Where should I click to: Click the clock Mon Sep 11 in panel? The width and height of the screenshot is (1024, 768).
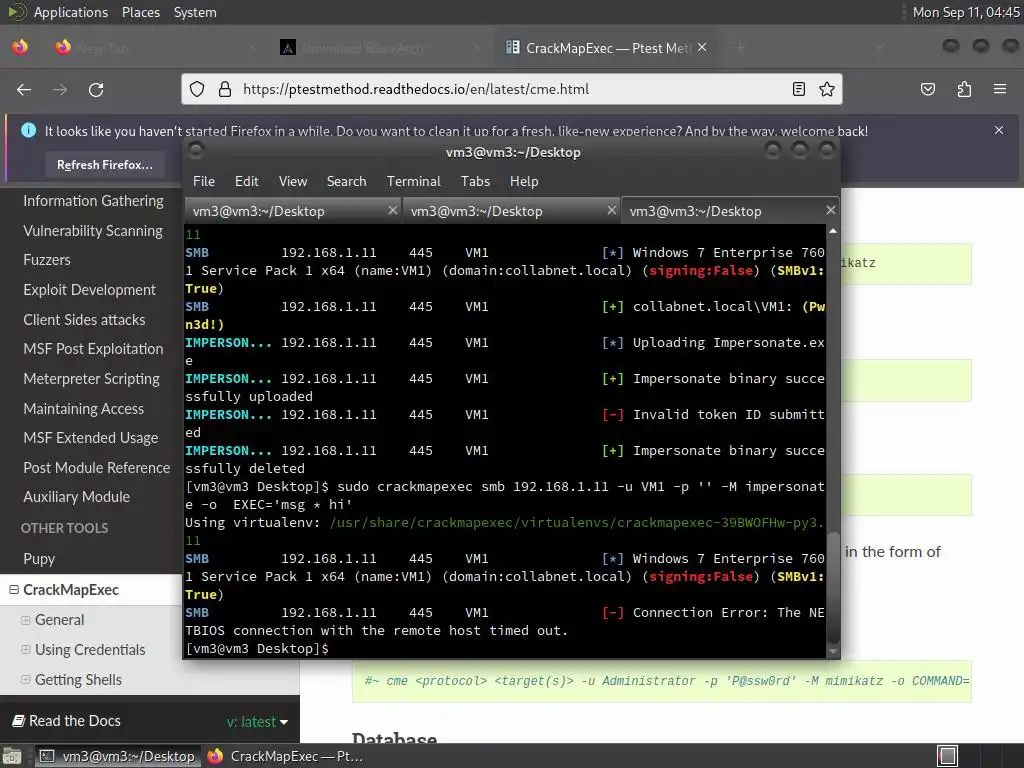(x=966, y=12)
